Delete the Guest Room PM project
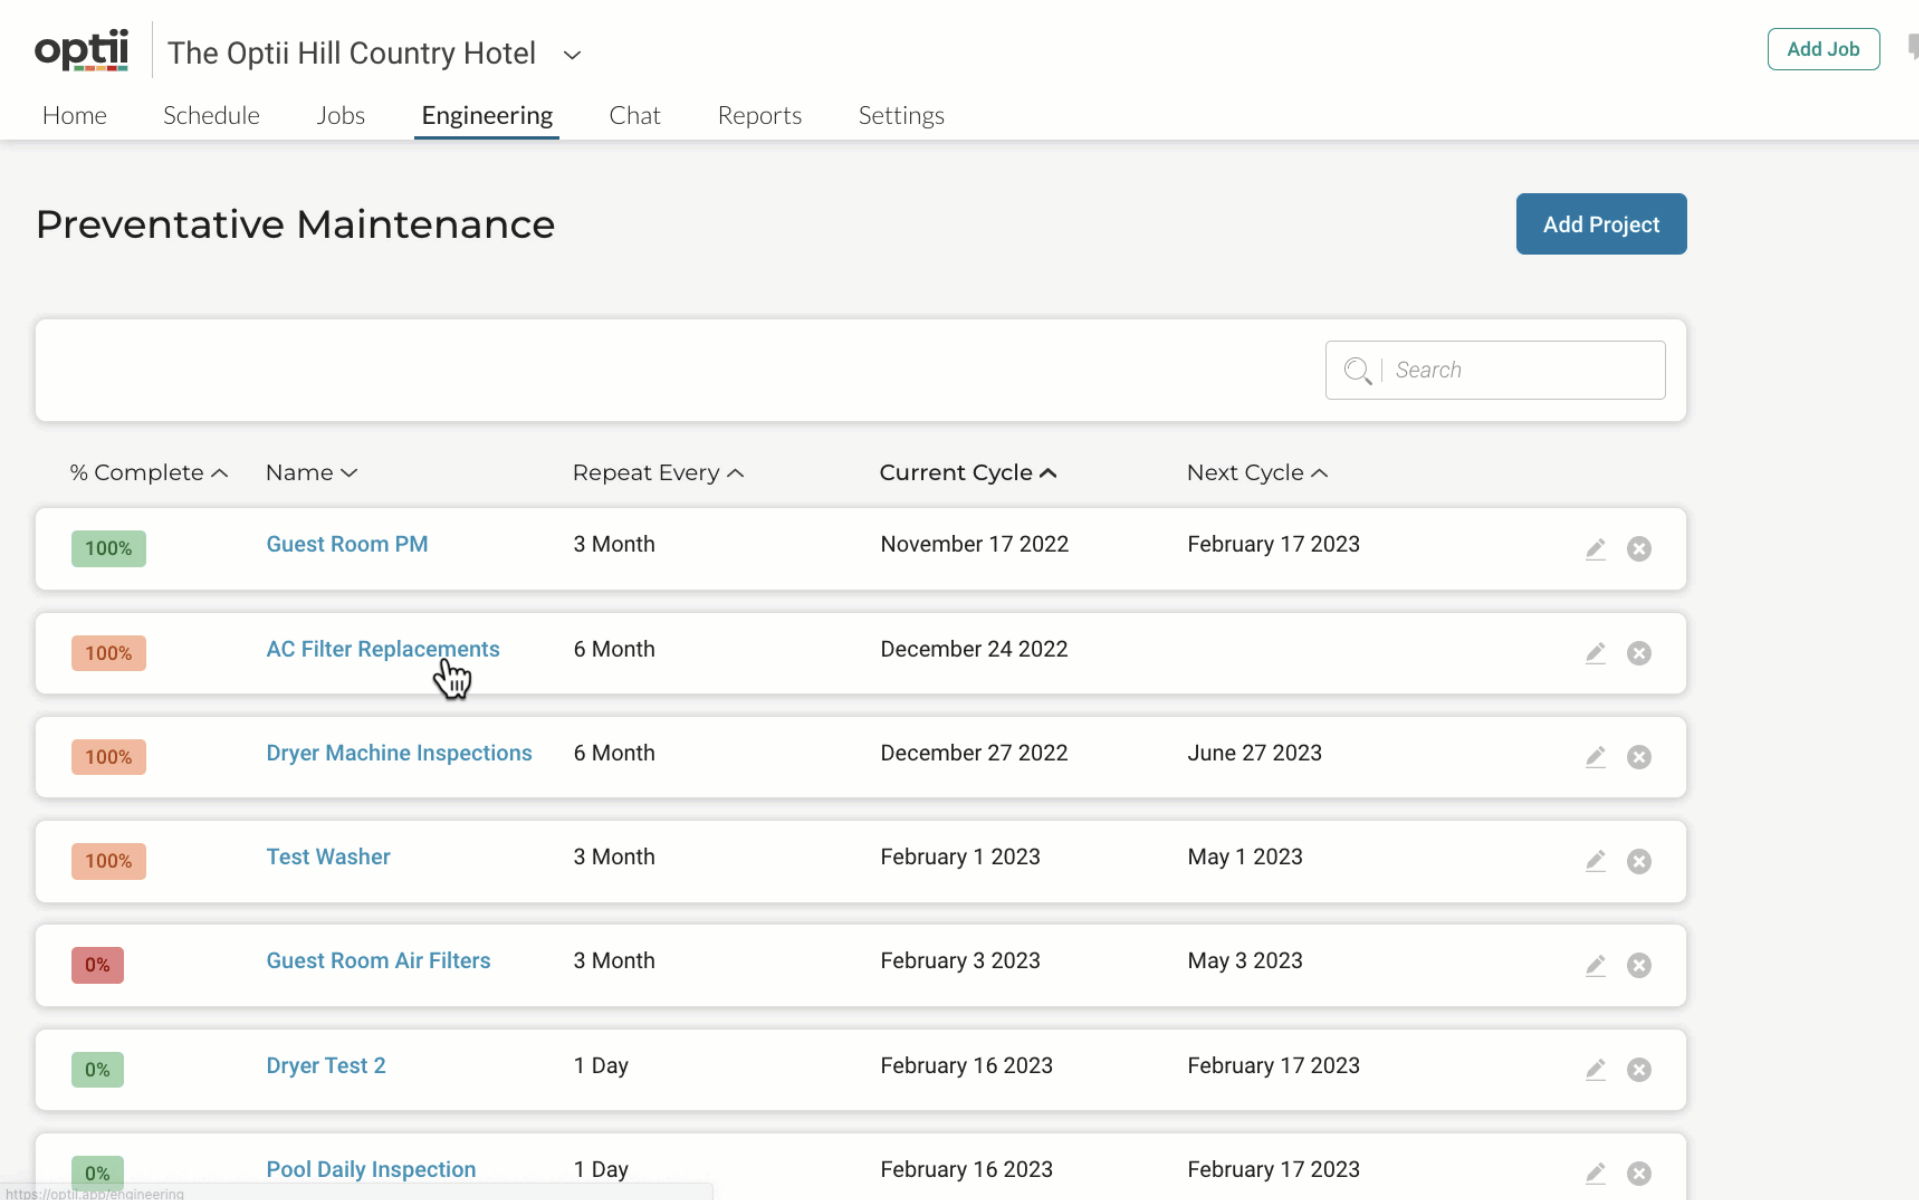This screenshot has width=1919, height=1200. tap(1638, 549)
